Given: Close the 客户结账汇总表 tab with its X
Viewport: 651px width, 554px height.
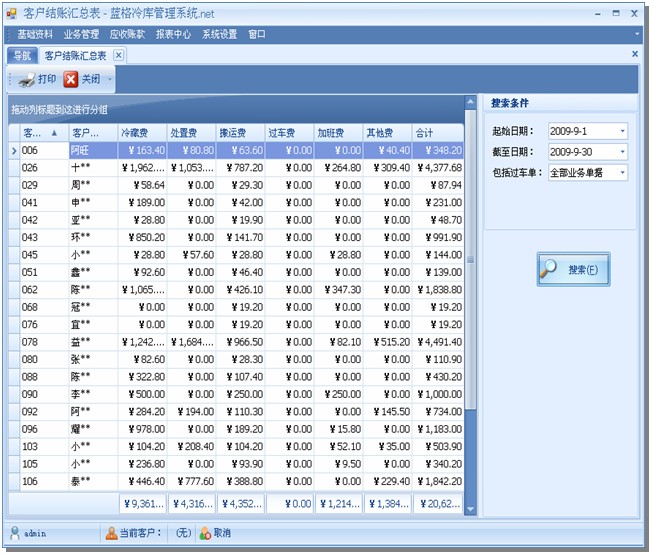Looking at the screenshot, I should coord(118,55).
